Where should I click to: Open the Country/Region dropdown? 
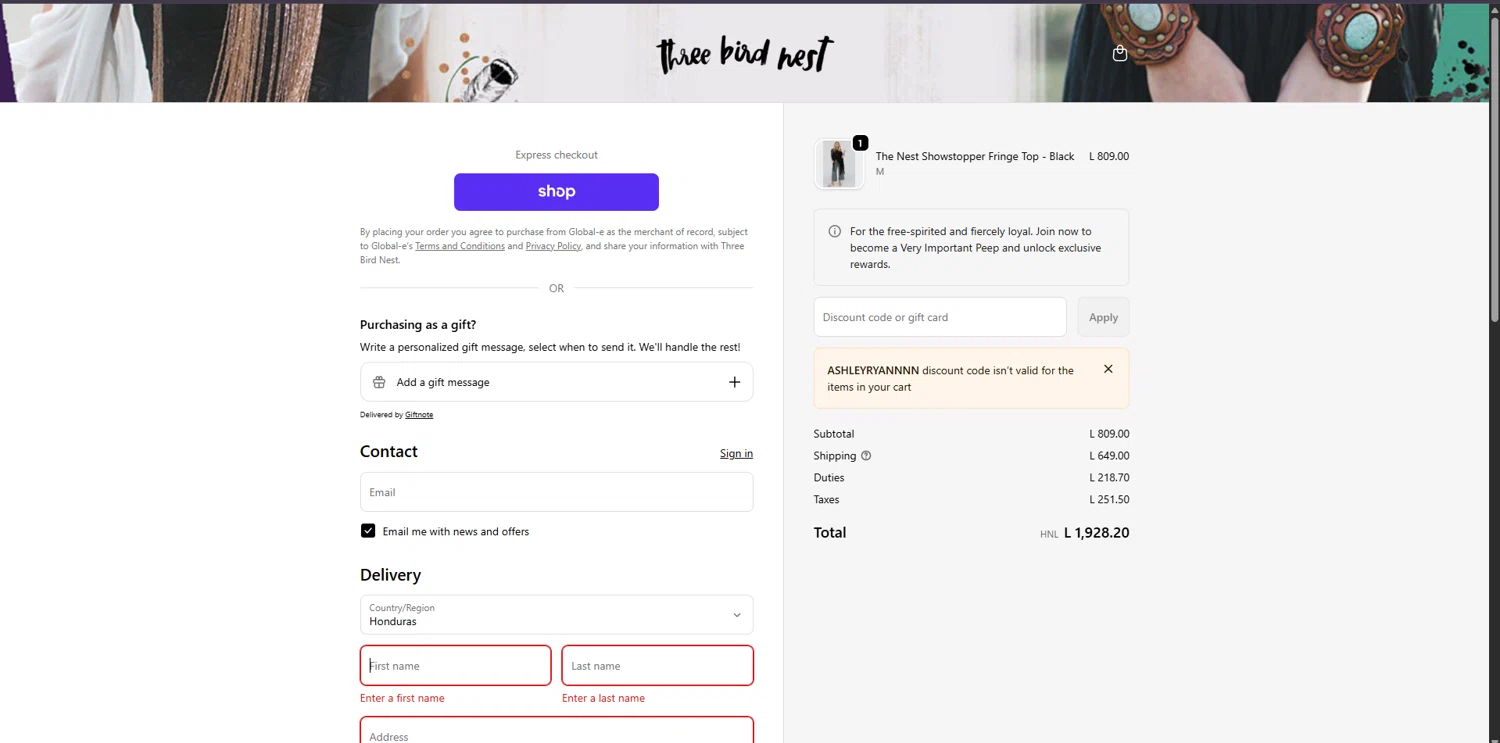pyautogui.click(x=556, y=615)
